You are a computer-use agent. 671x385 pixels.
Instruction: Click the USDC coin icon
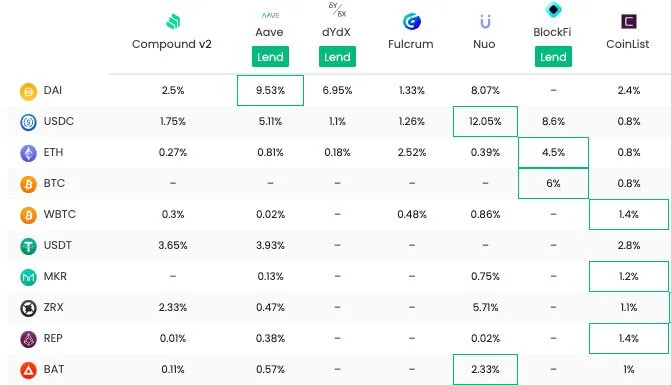[x=28, y=122]
